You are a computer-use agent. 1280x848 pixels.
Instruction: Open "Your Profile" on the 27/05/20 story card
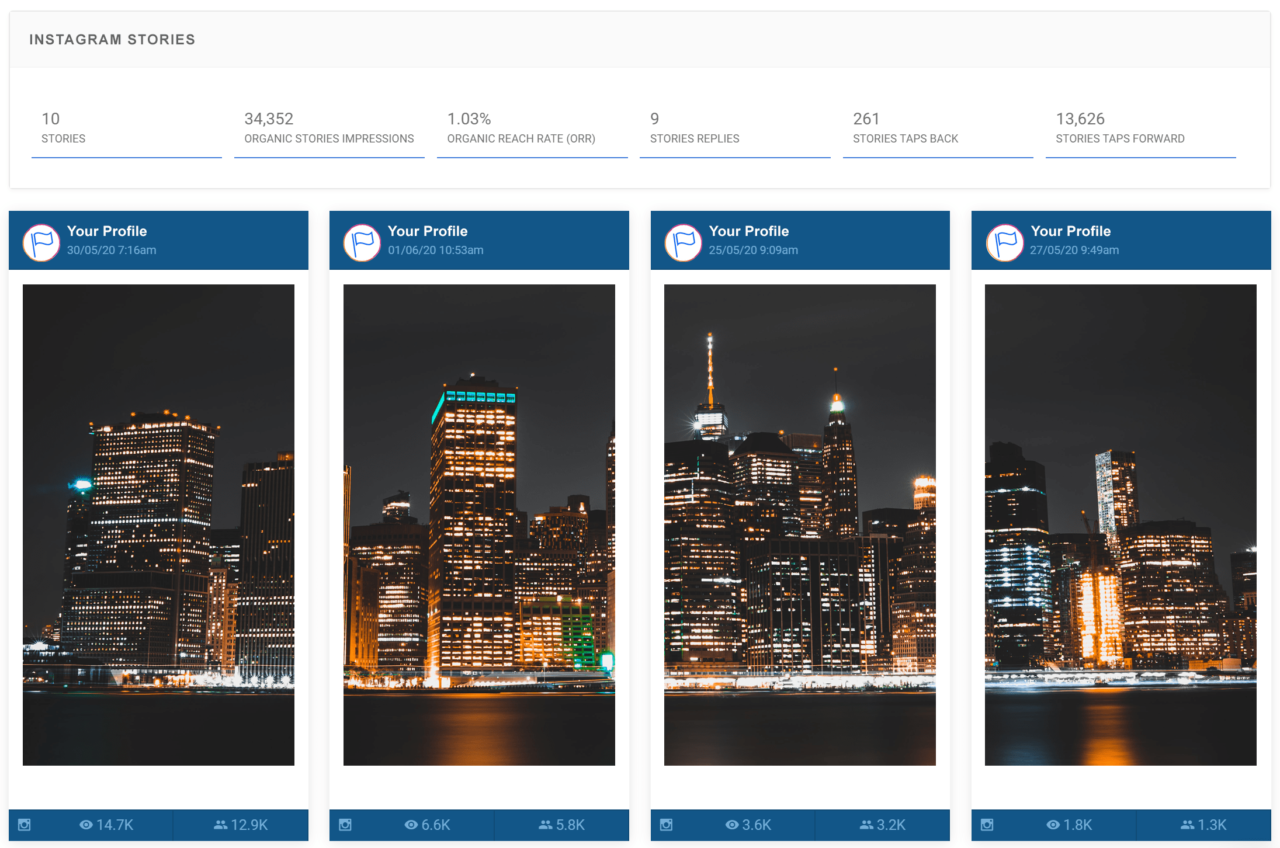click(x=1070, y=231)
